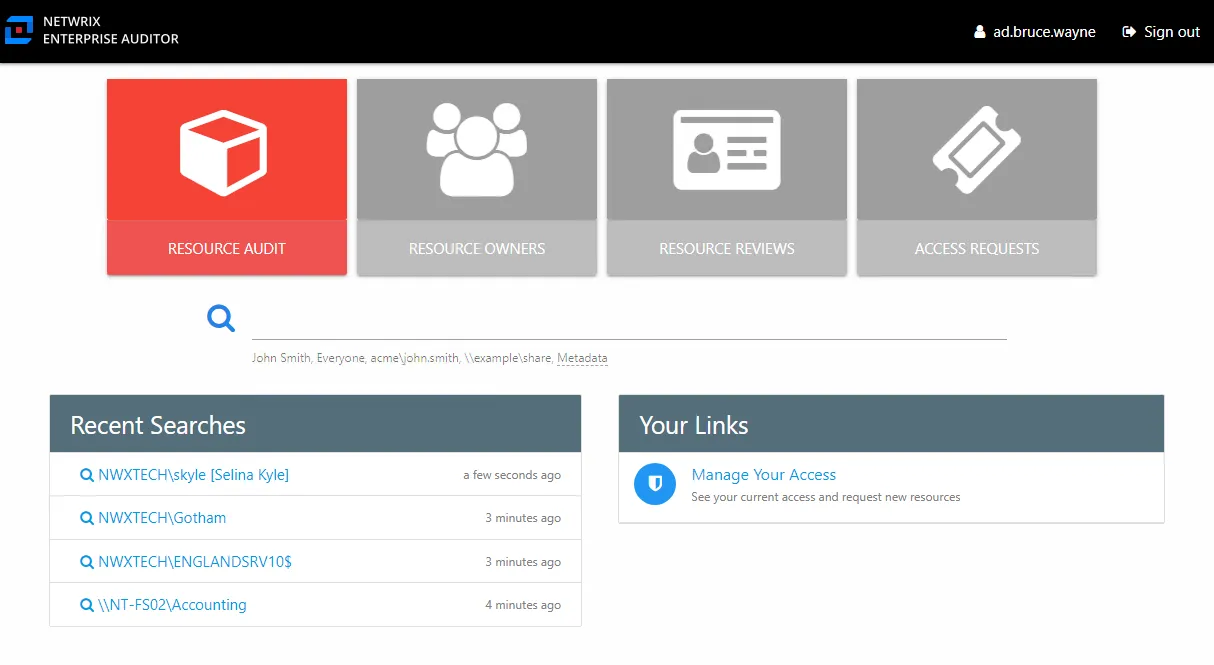Click 'a few seconds ago' timestamp
The height and width of the screenshot is (665, 1214).
pos(512,476)
